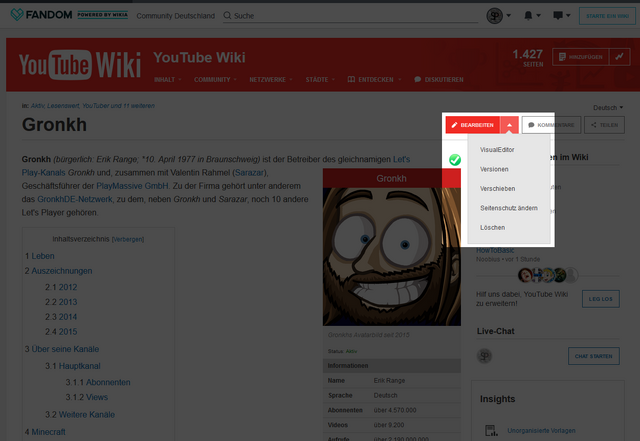The image size is (640, 441).
Task: Open the Netzwerke navigation dropdown
Action: [x=271, y=80]
